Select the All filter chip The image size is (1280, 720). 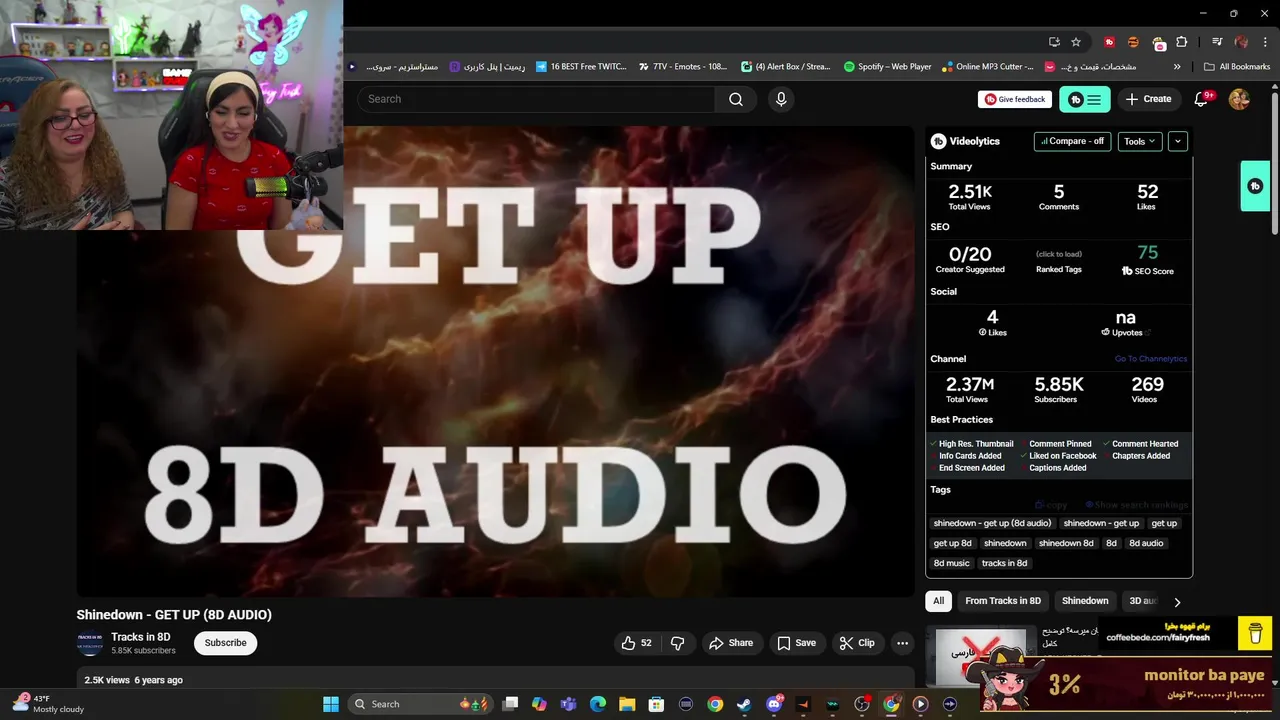point(938,601)
